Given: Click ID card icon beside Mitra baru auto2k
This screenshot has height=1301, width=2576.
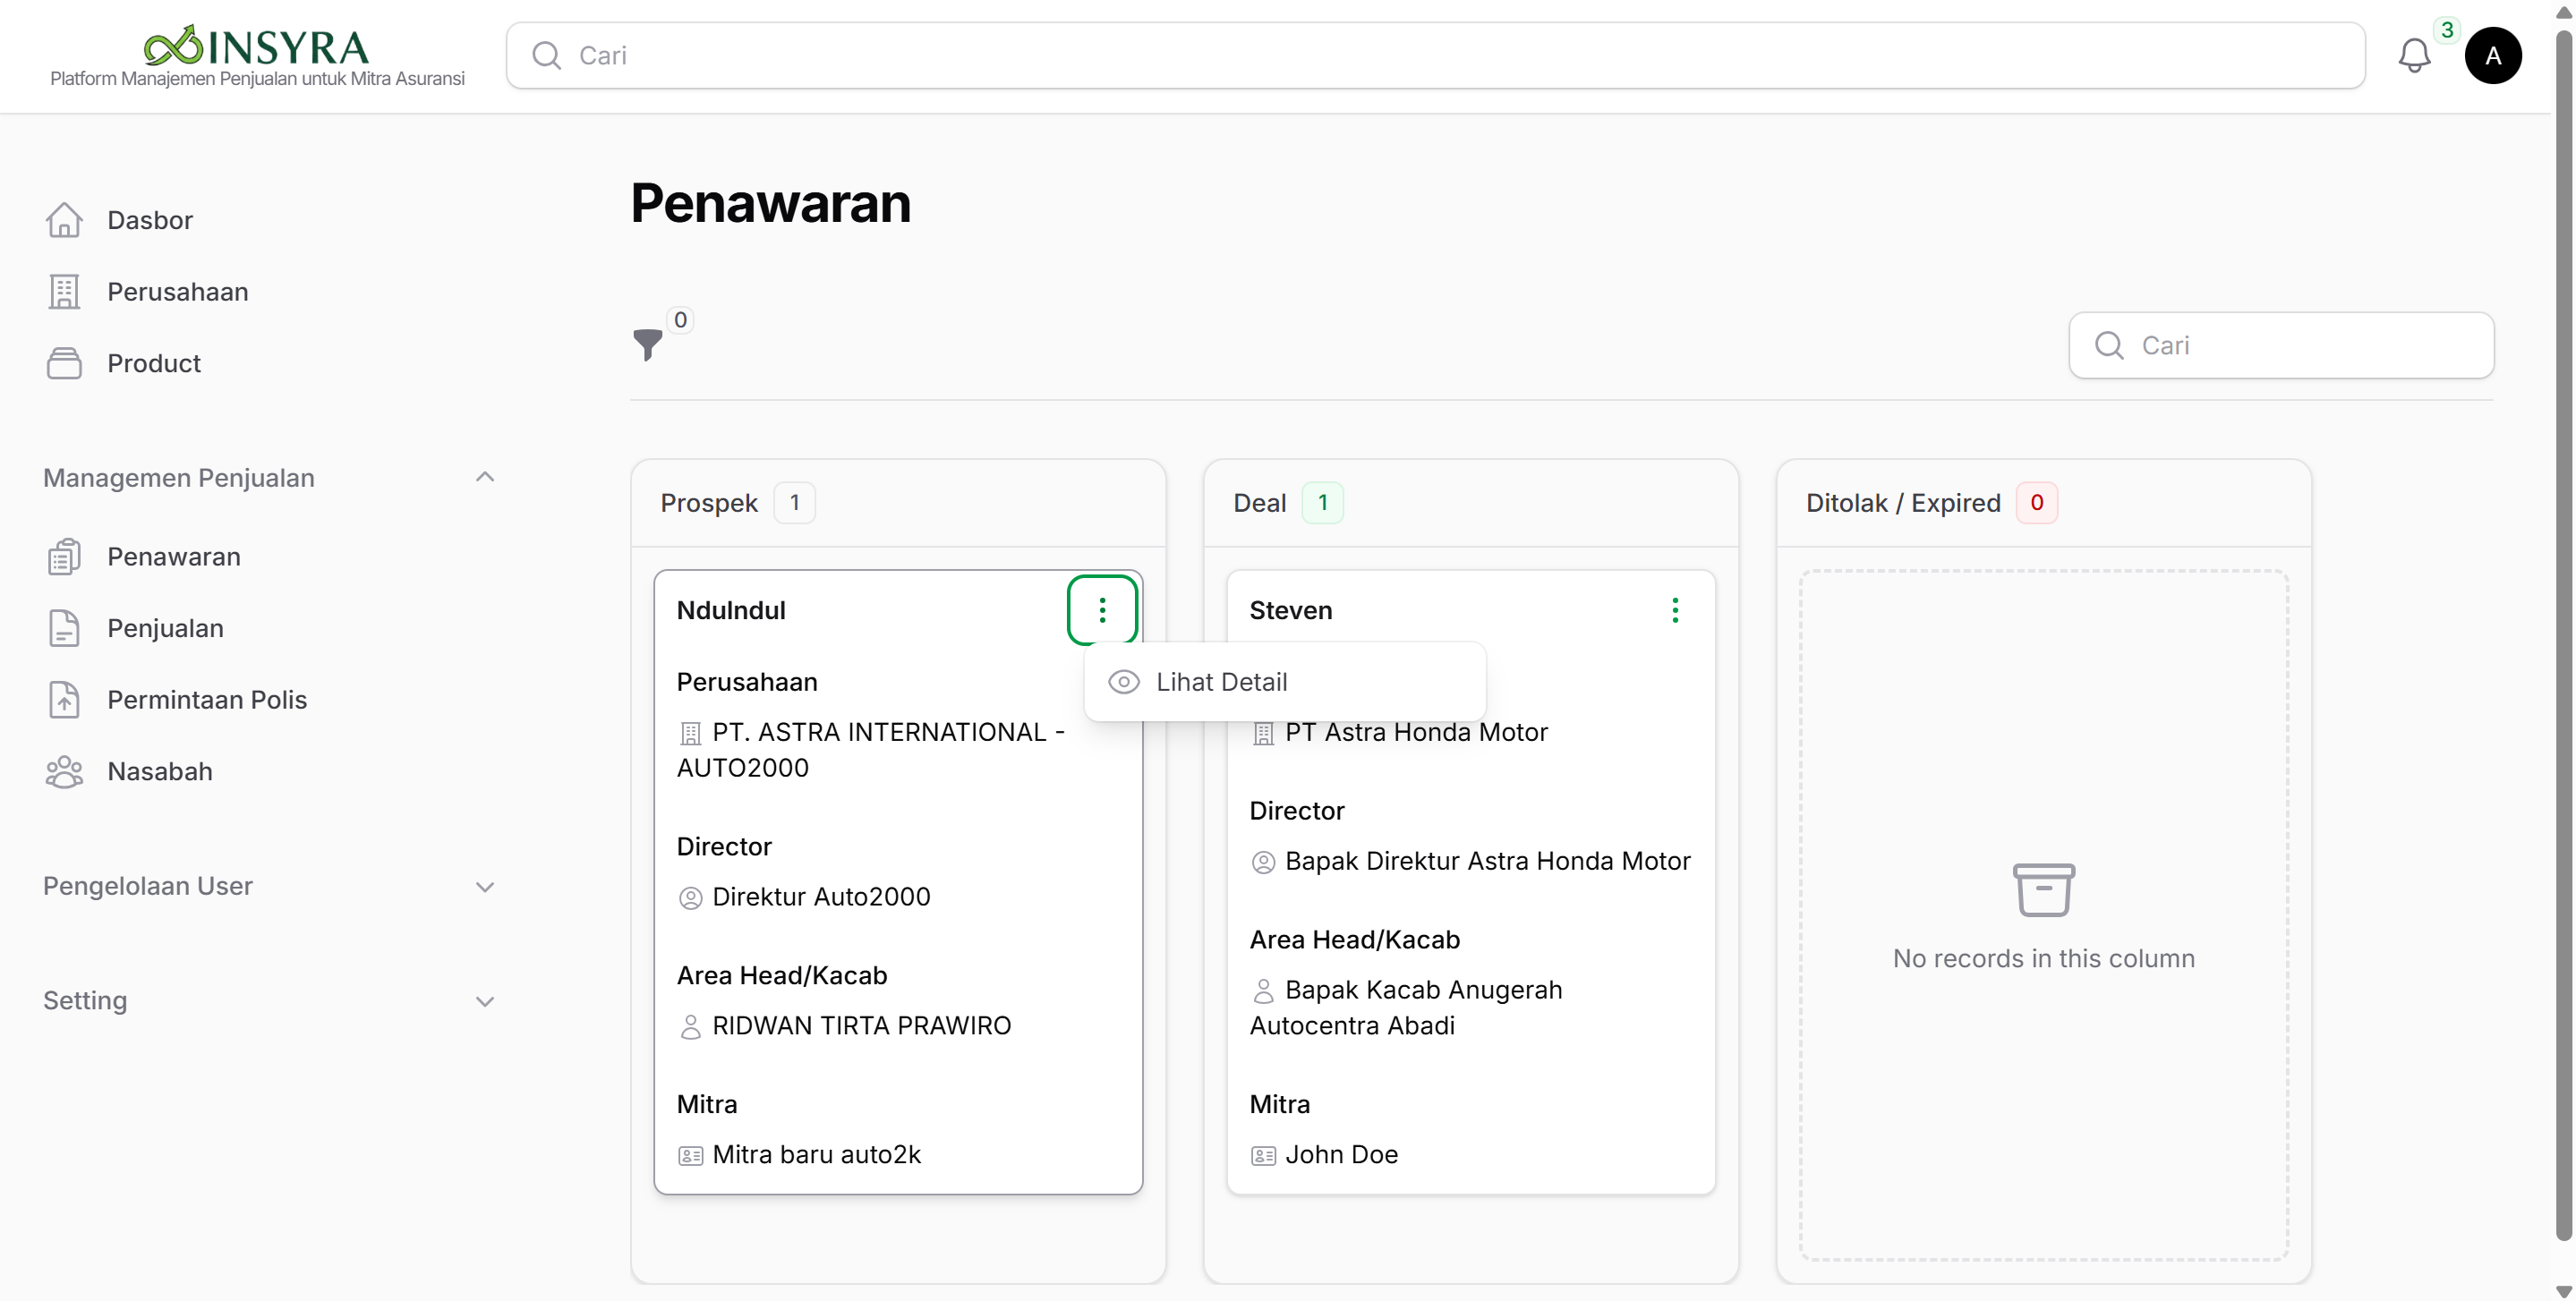Looking at the screenshot, I should point(690,1156).
